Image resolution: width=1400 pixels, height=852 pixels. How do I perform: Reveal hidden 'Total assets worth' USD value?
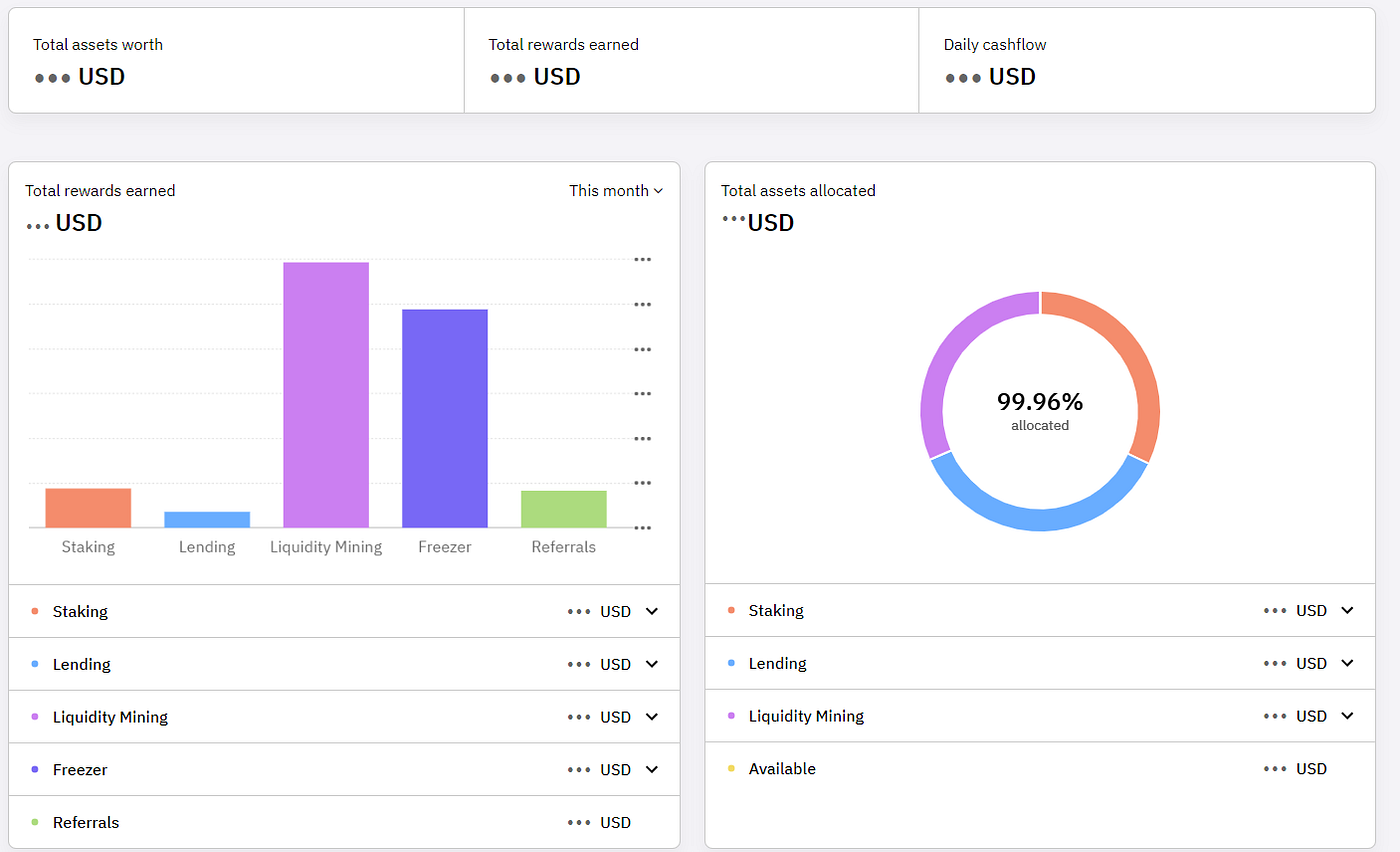[x=79, y=77]
